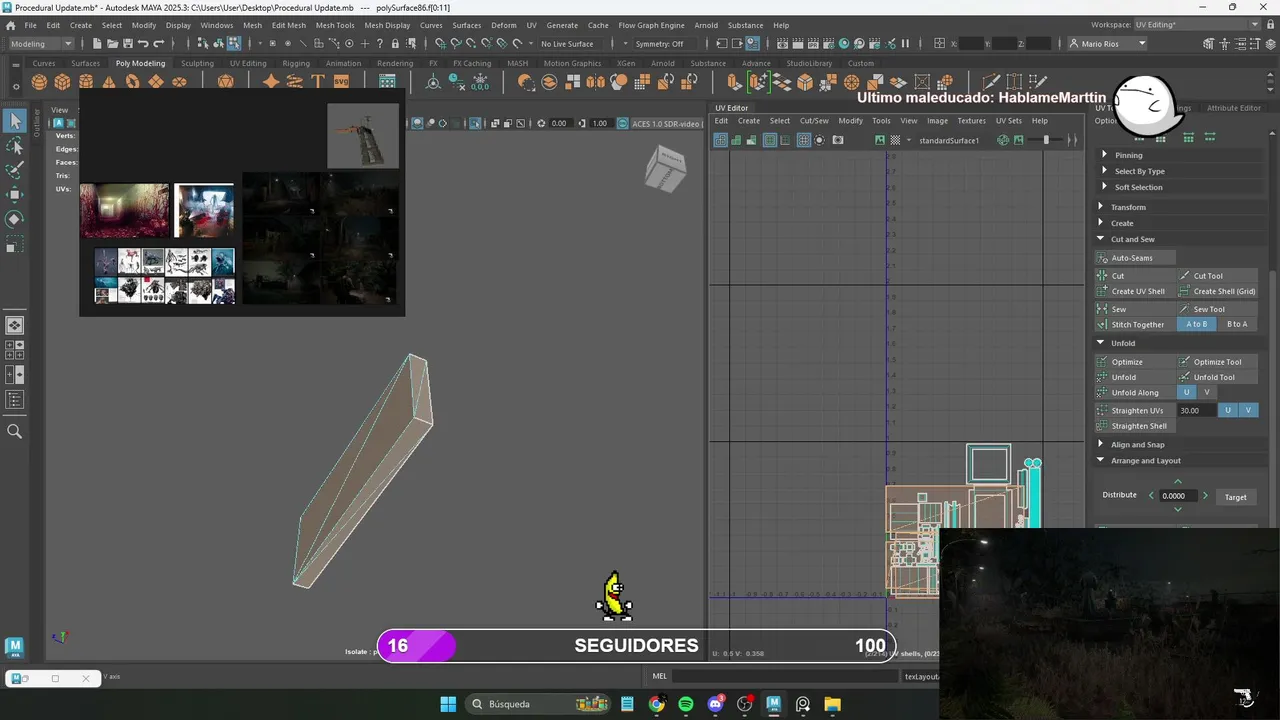Click the Type tool T shelf icon
This screenshot has width=1280, height=720.
coord(318,82)
